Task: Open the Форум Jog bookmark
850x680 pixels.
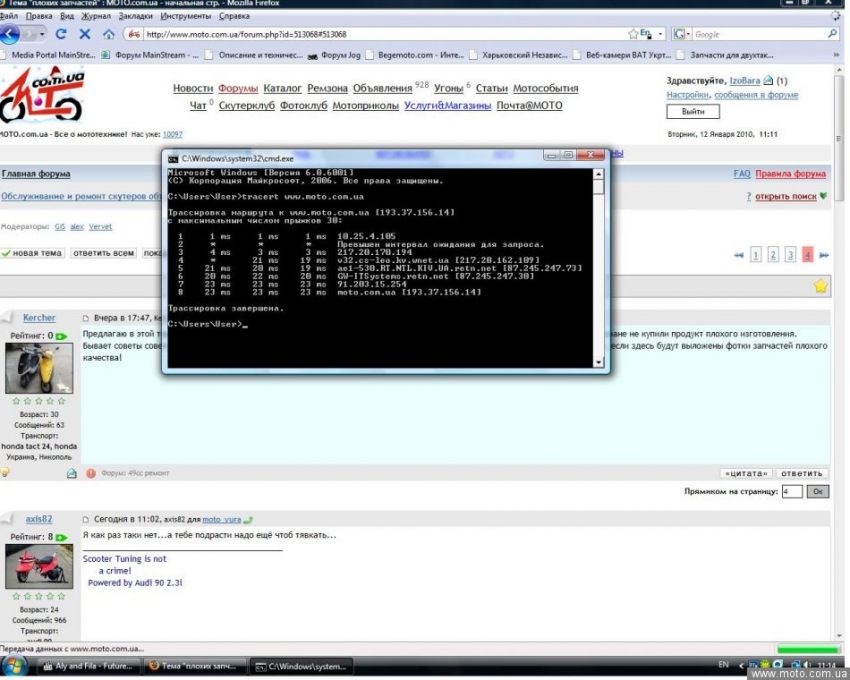Action: [x=334, y=55]
